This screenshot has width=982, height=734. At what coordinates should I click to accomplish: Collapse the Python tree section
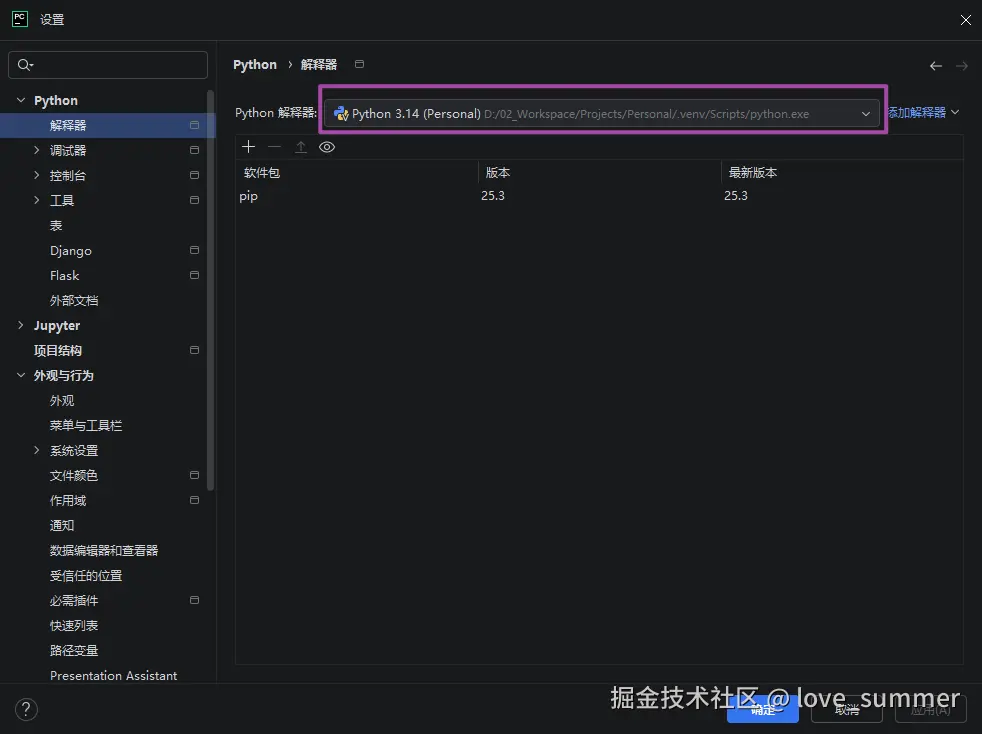tap(21, 100)
